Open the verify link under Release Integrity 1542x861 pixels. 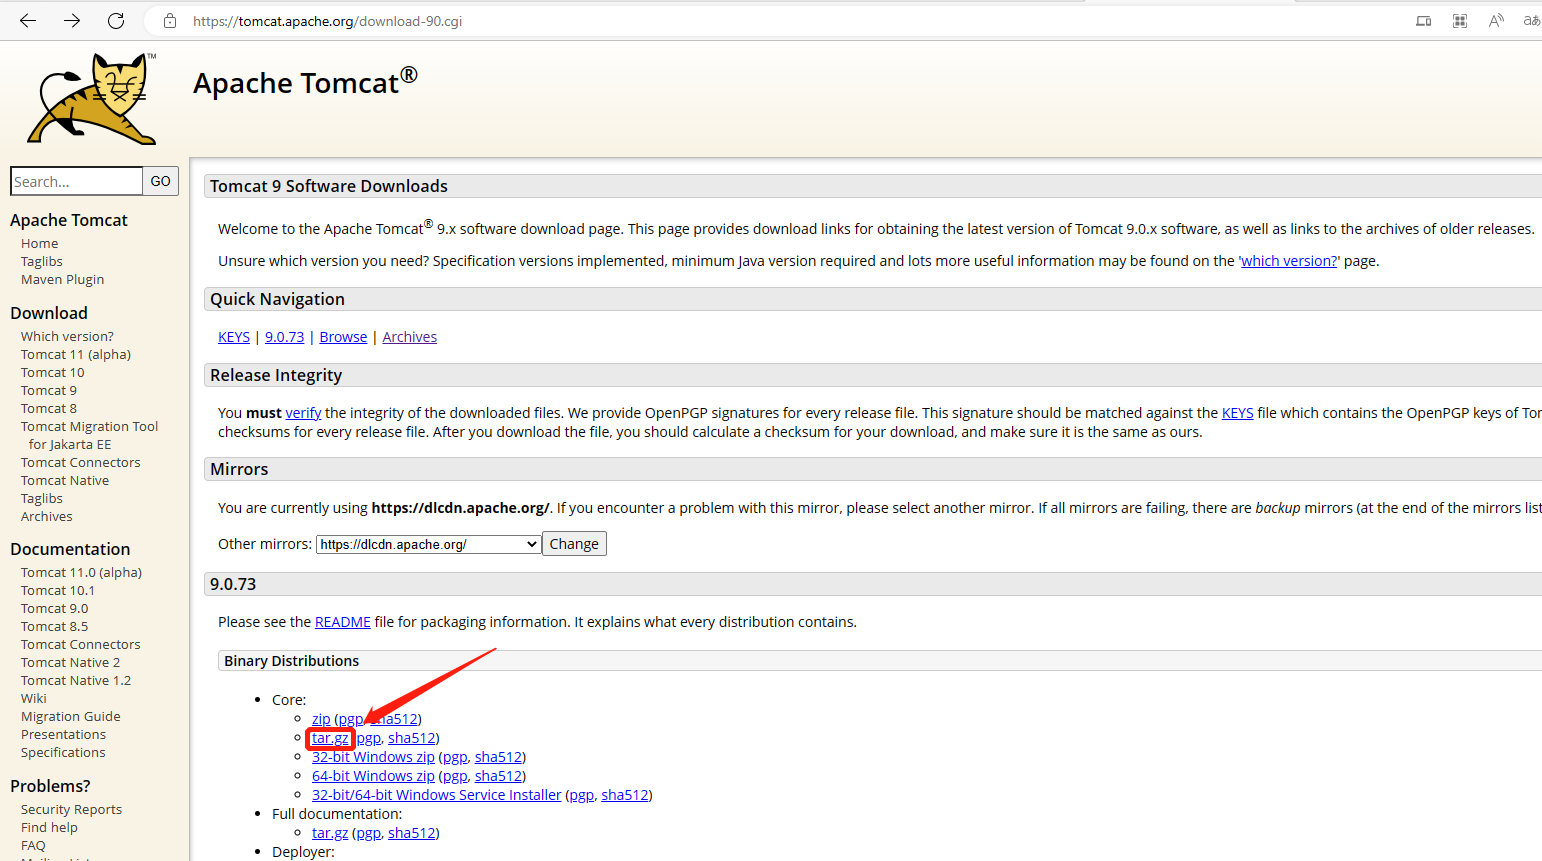pyautogui.click(x=303, y=413)
